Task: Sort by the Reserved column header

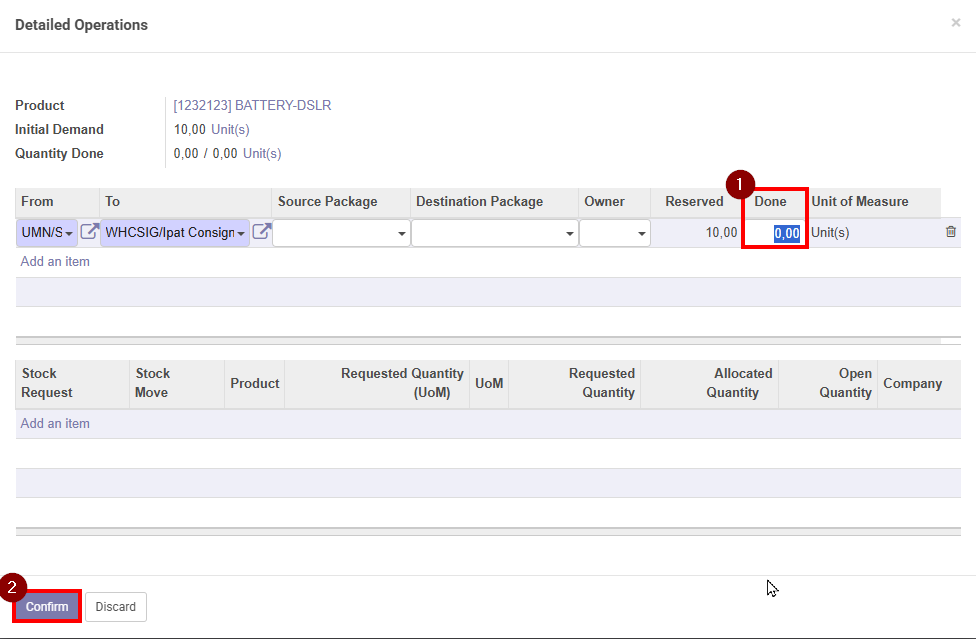Action: tap(694, 201)
